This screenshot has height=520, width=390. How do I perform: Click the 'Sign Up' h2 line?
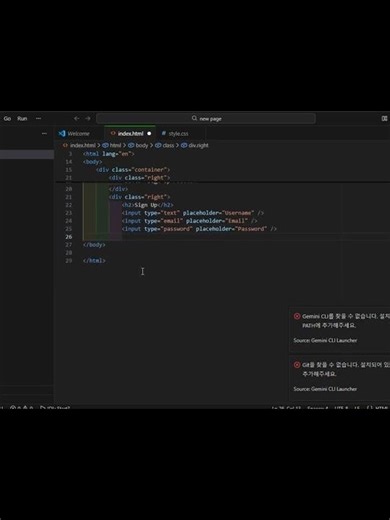tap(147, 205)
